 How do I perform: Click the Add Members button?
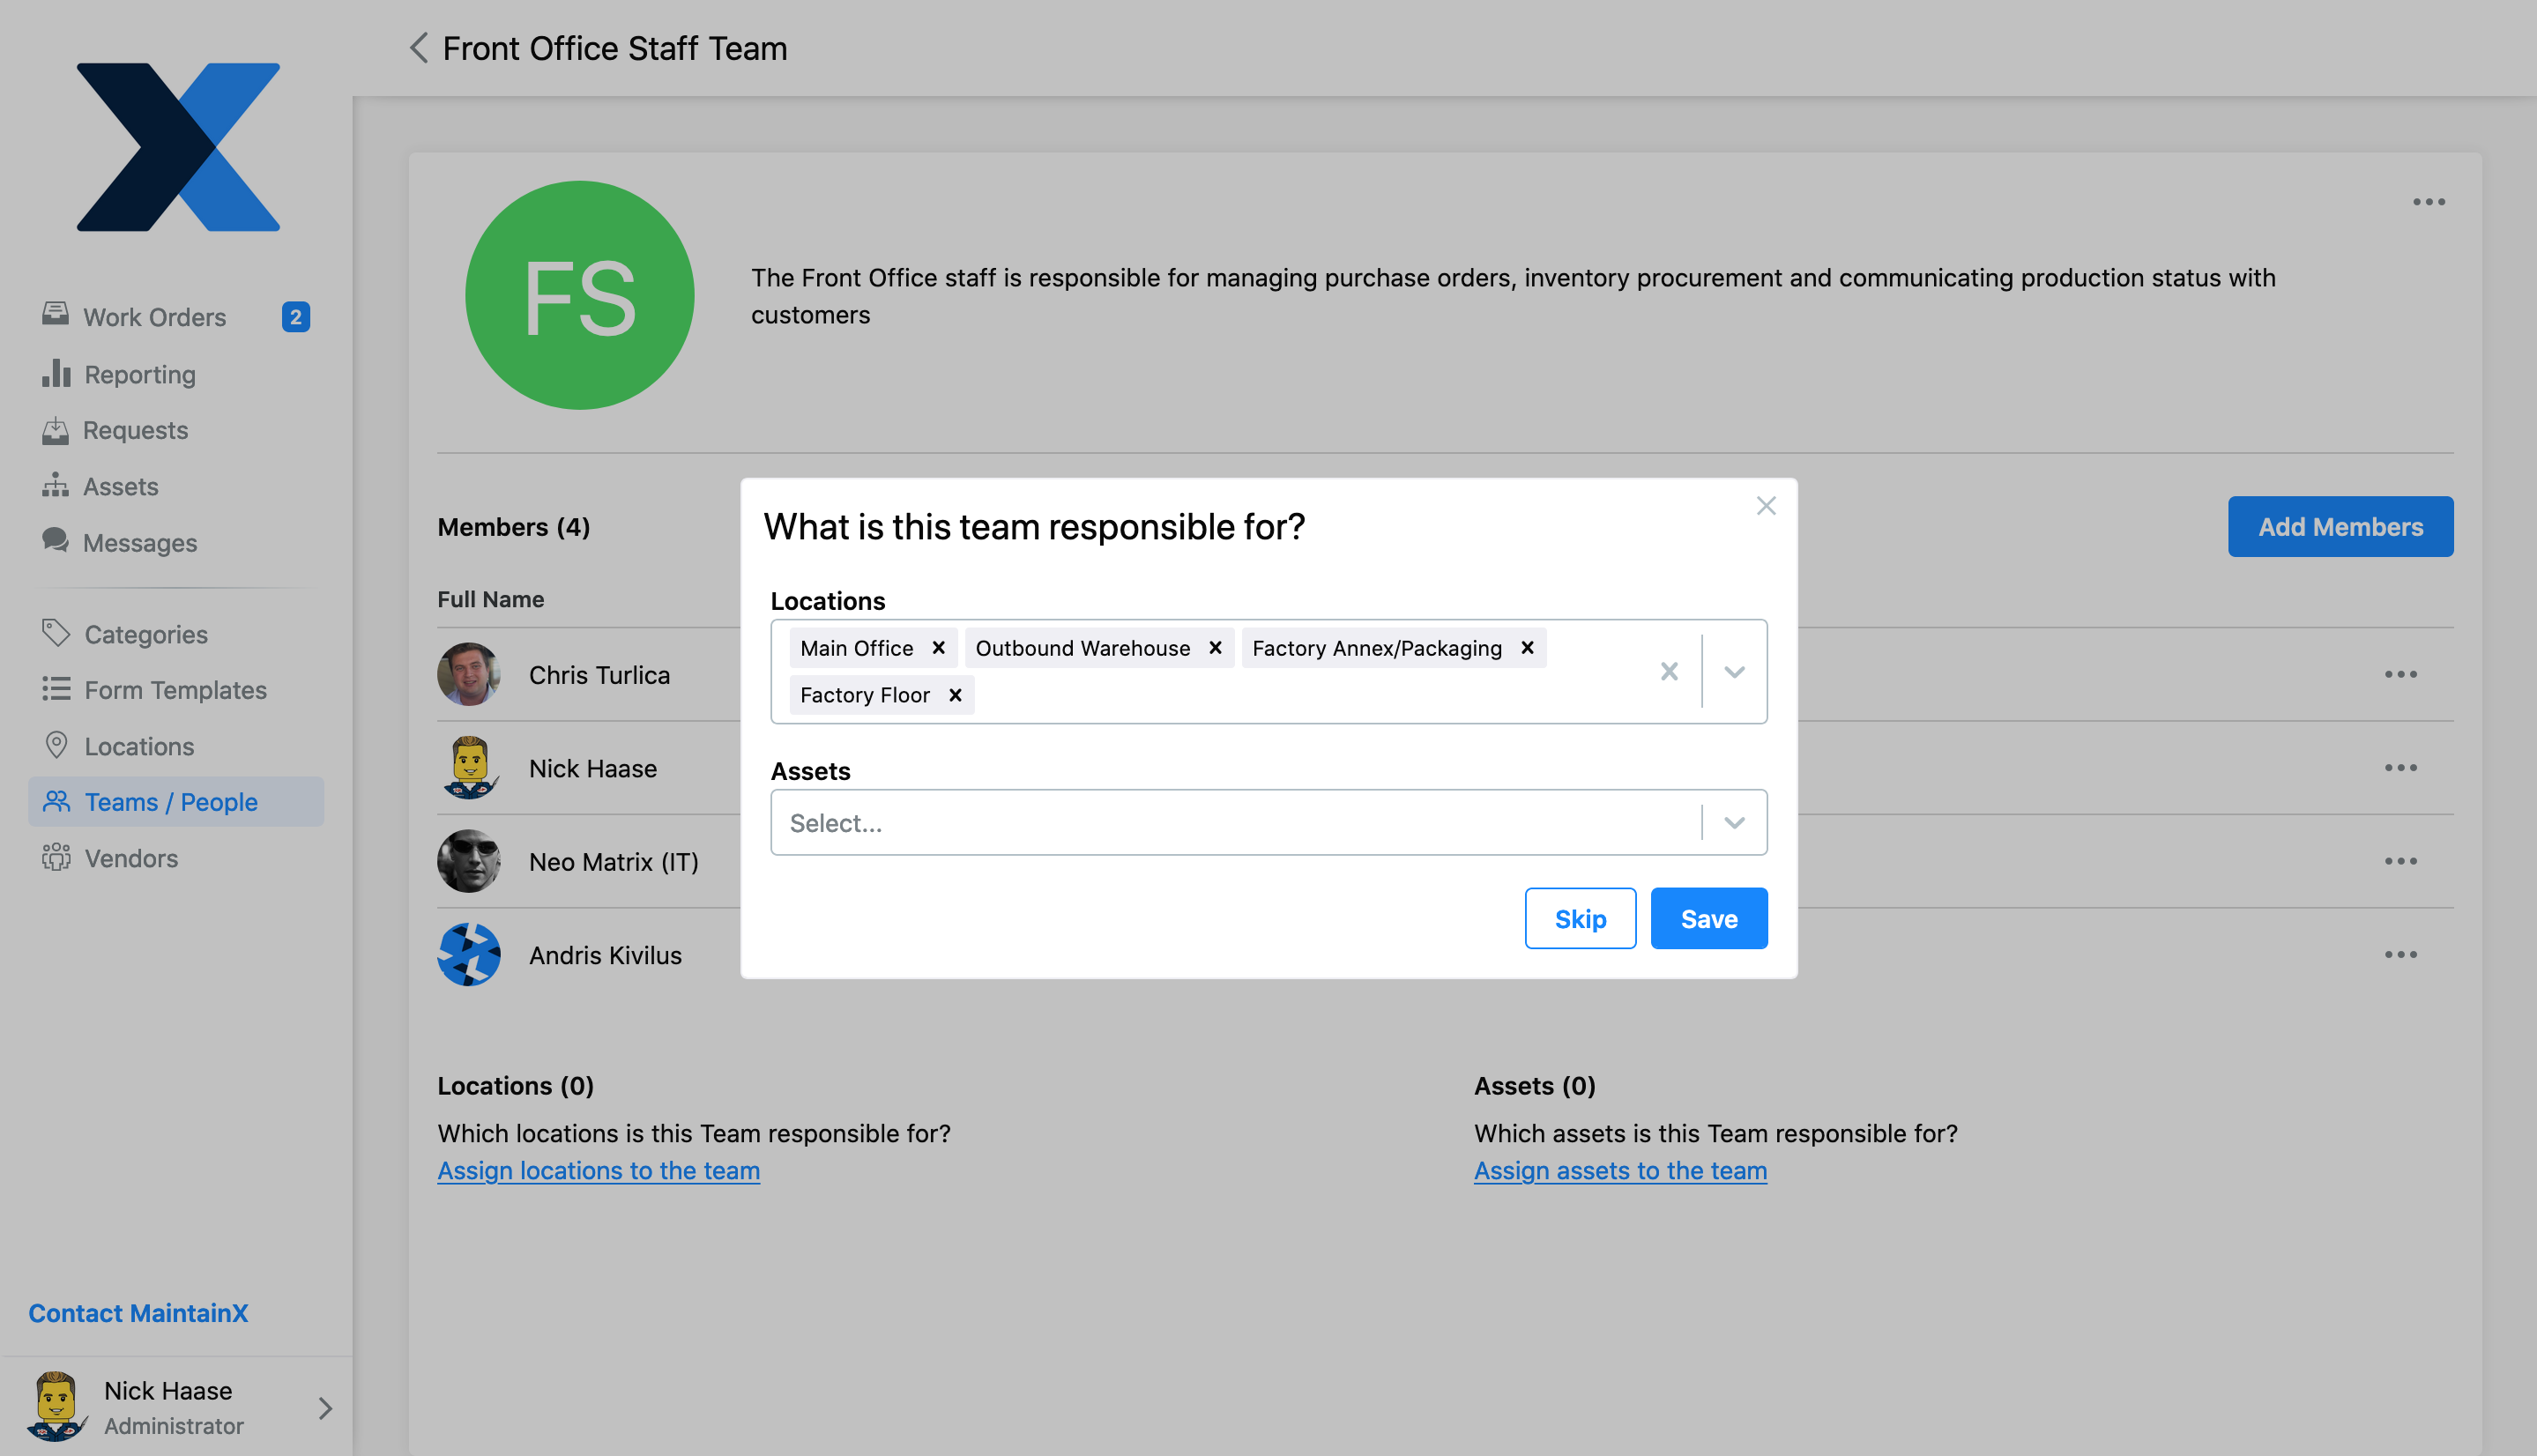[x=2340, y=527]
